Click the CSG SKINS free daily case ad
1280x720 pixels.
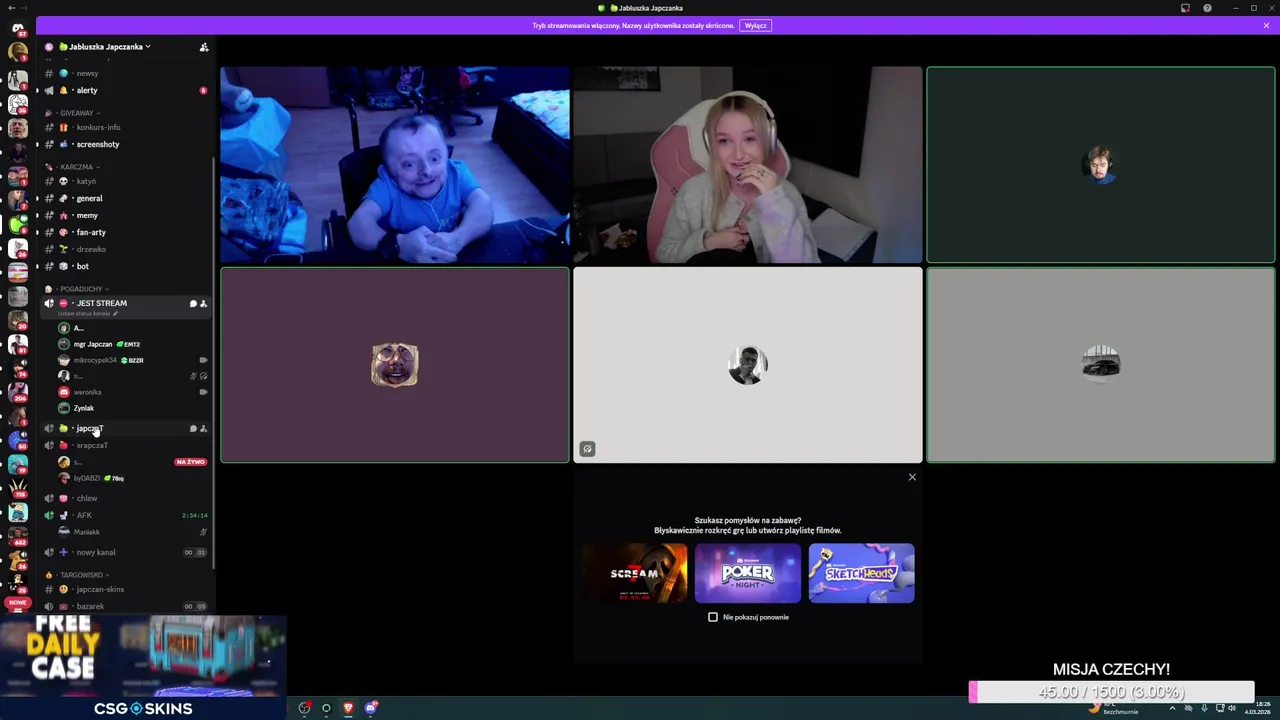tap(143, 667)
